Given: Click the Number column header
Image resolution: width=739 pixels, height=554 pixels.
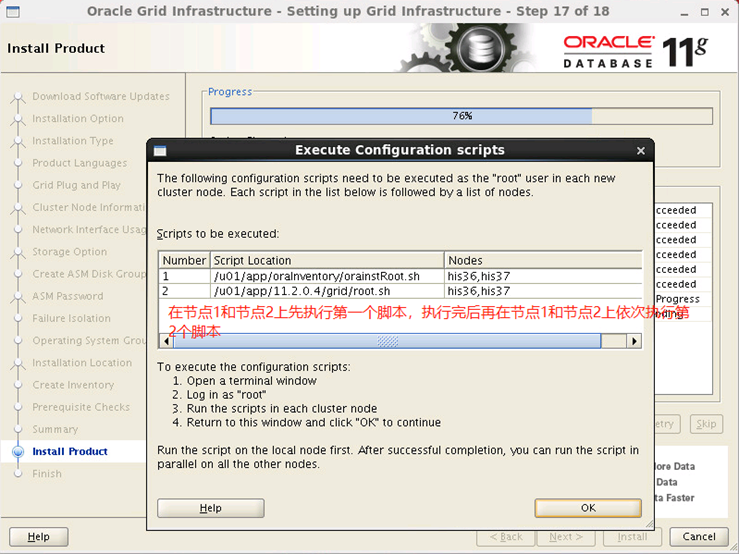Looking at the screenshot, I should pos(184,261).
